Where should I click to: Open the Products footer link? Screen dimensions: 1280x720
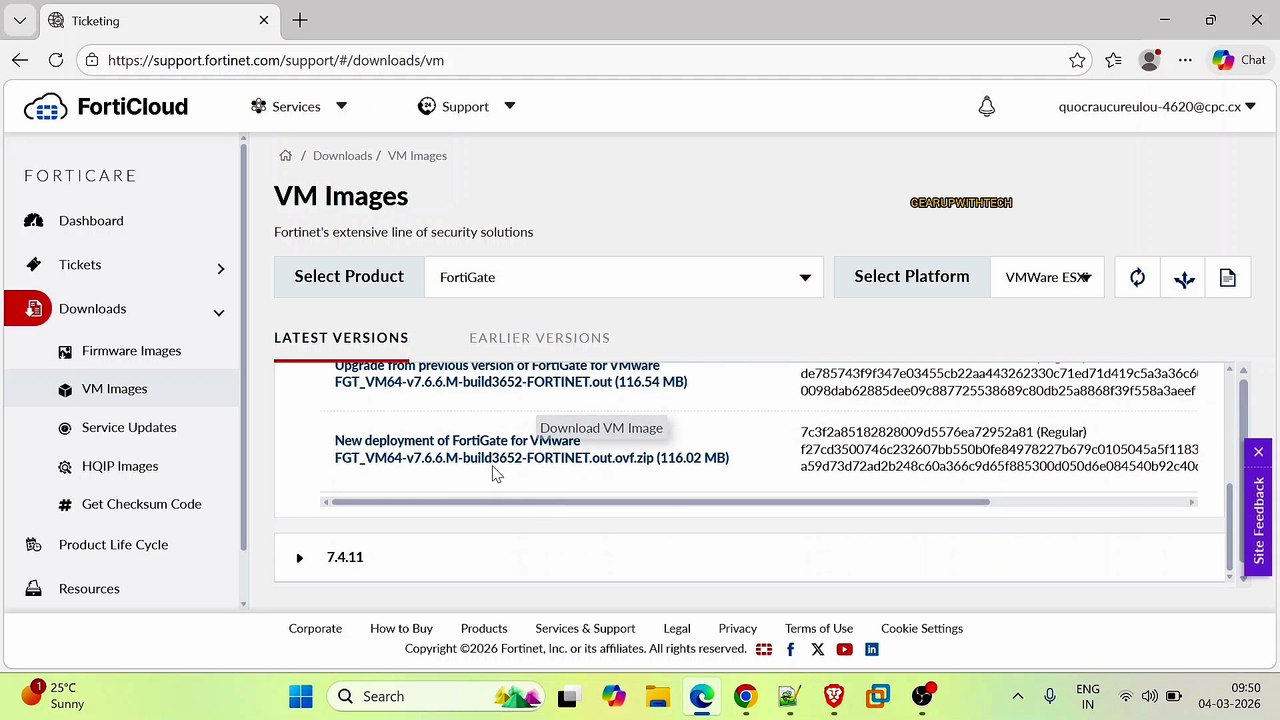pyautogui.click(x=484, y=629)
